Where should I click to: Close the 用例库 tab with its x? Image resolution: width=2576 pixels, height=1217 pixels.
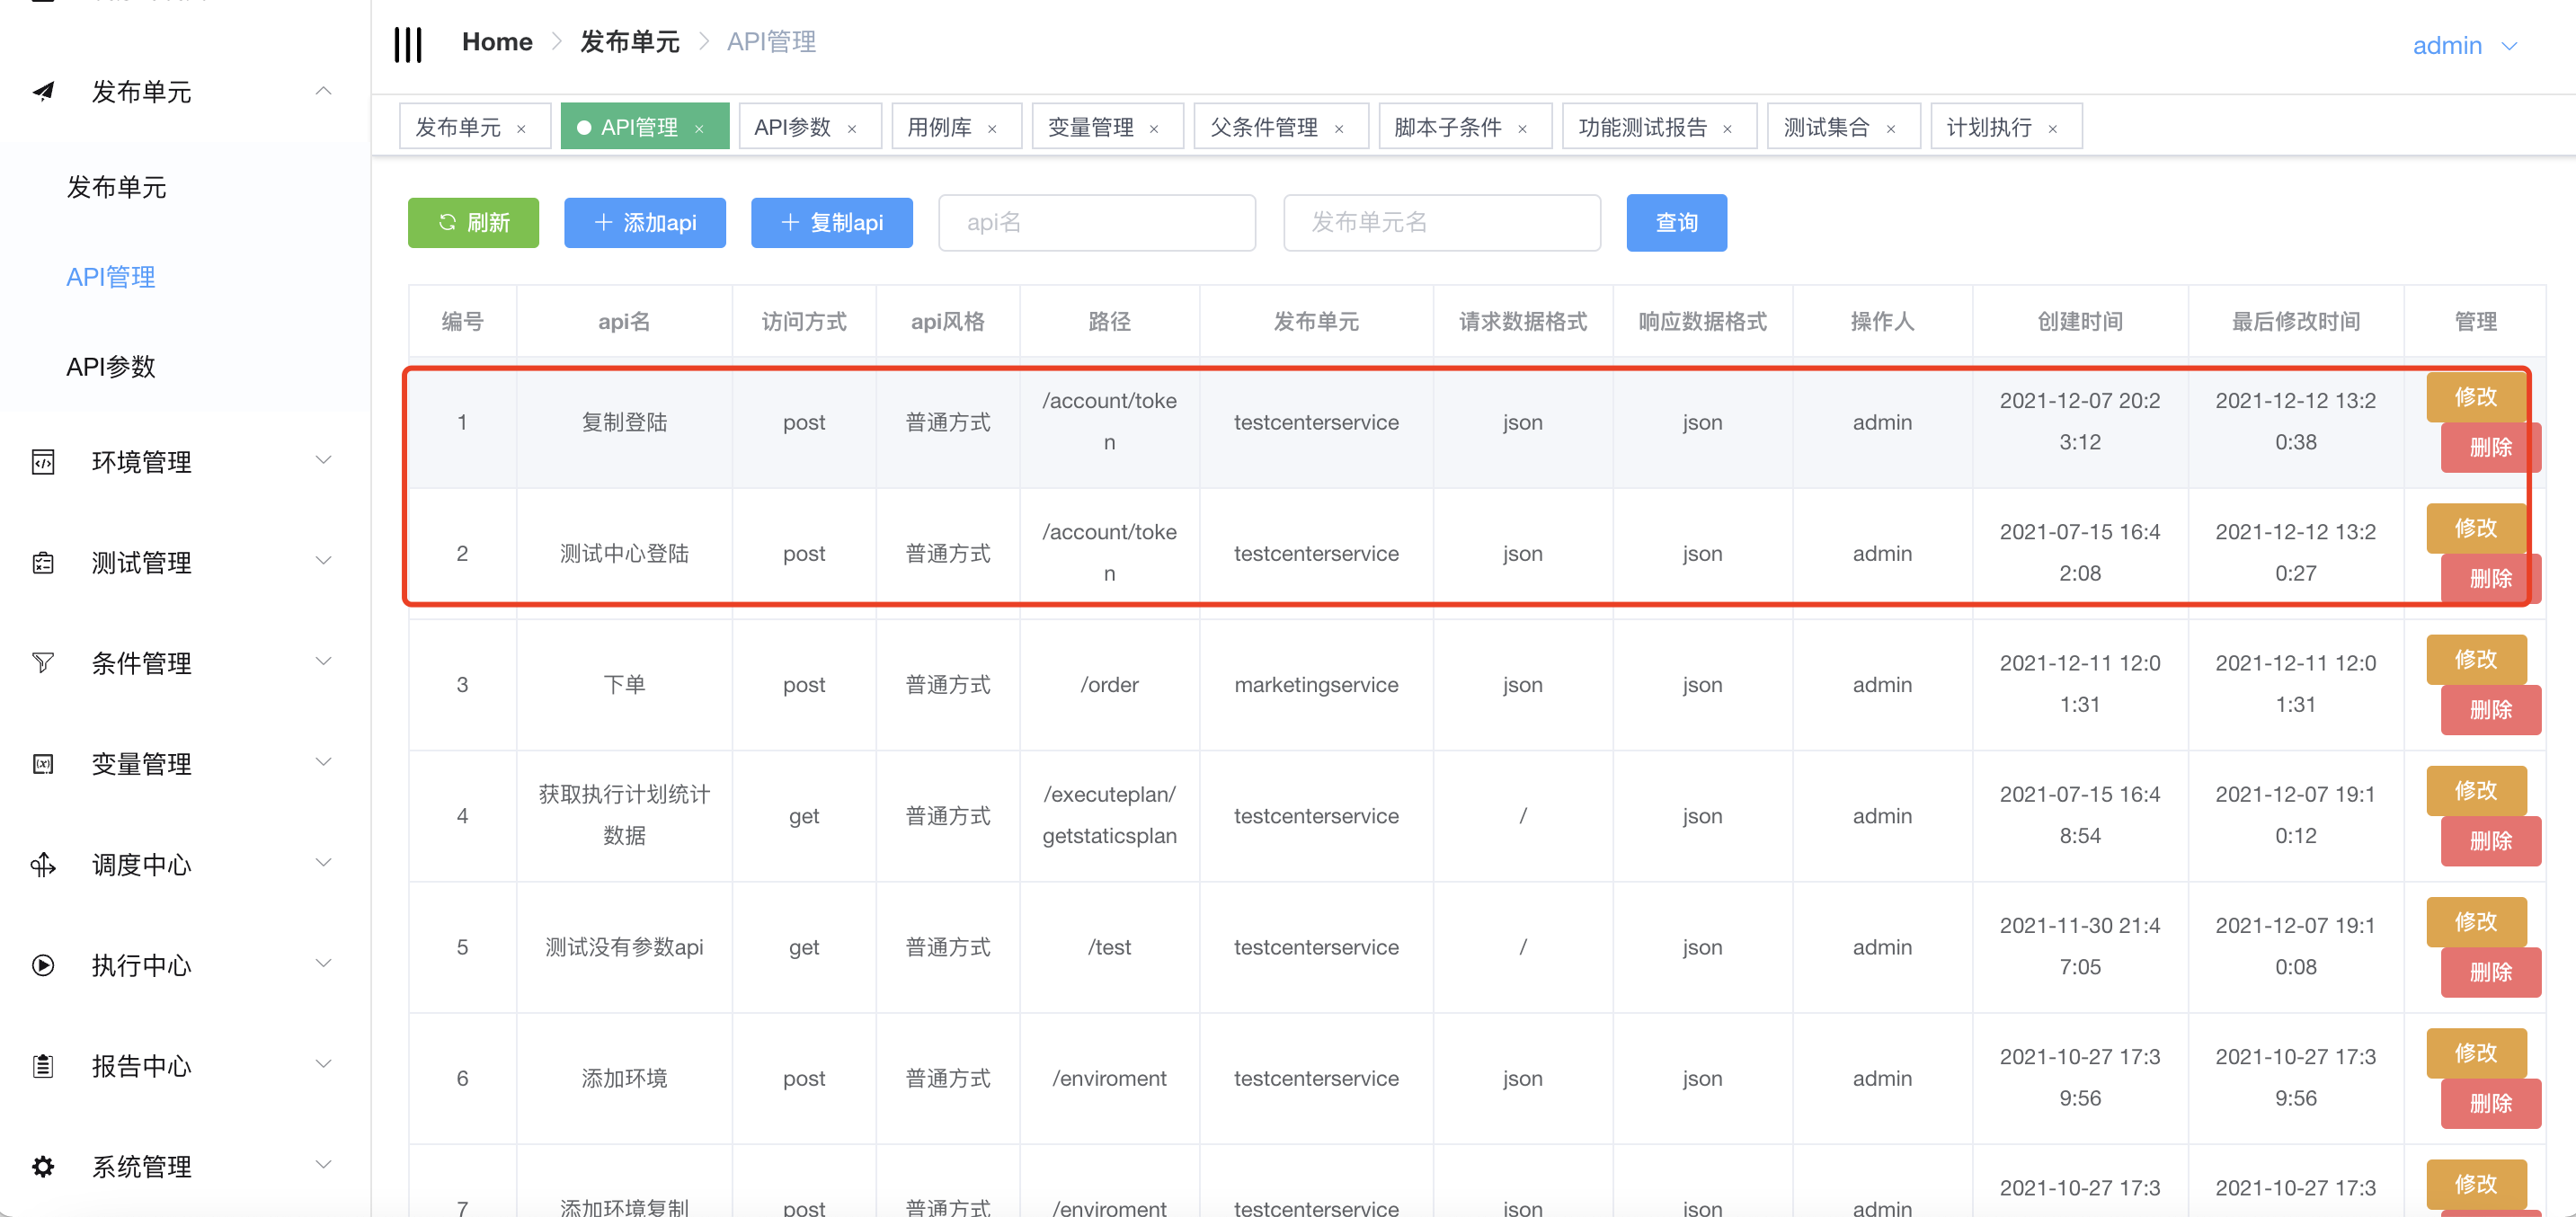(x=992, y=129)
